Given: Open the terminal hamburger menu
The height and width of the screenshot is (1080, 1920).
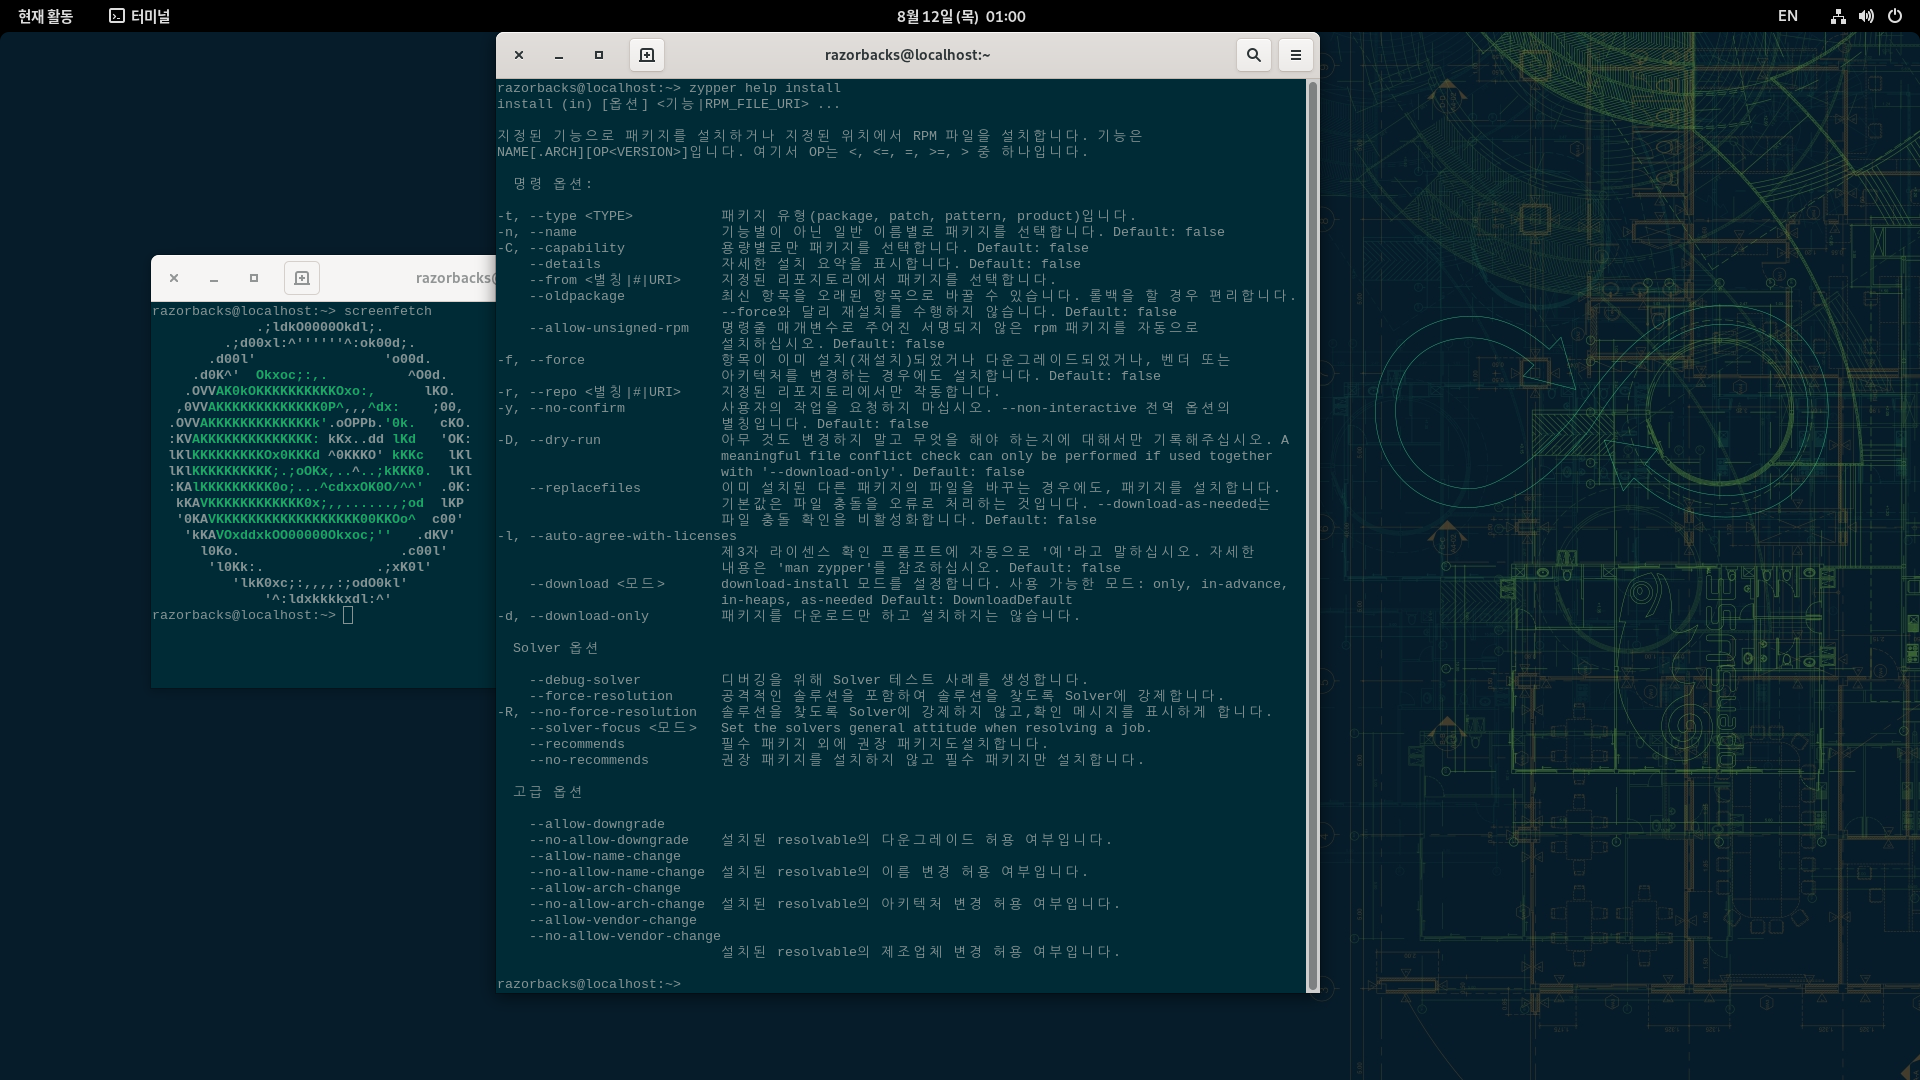Looking at the screenshot, I should coord(1296,55).
